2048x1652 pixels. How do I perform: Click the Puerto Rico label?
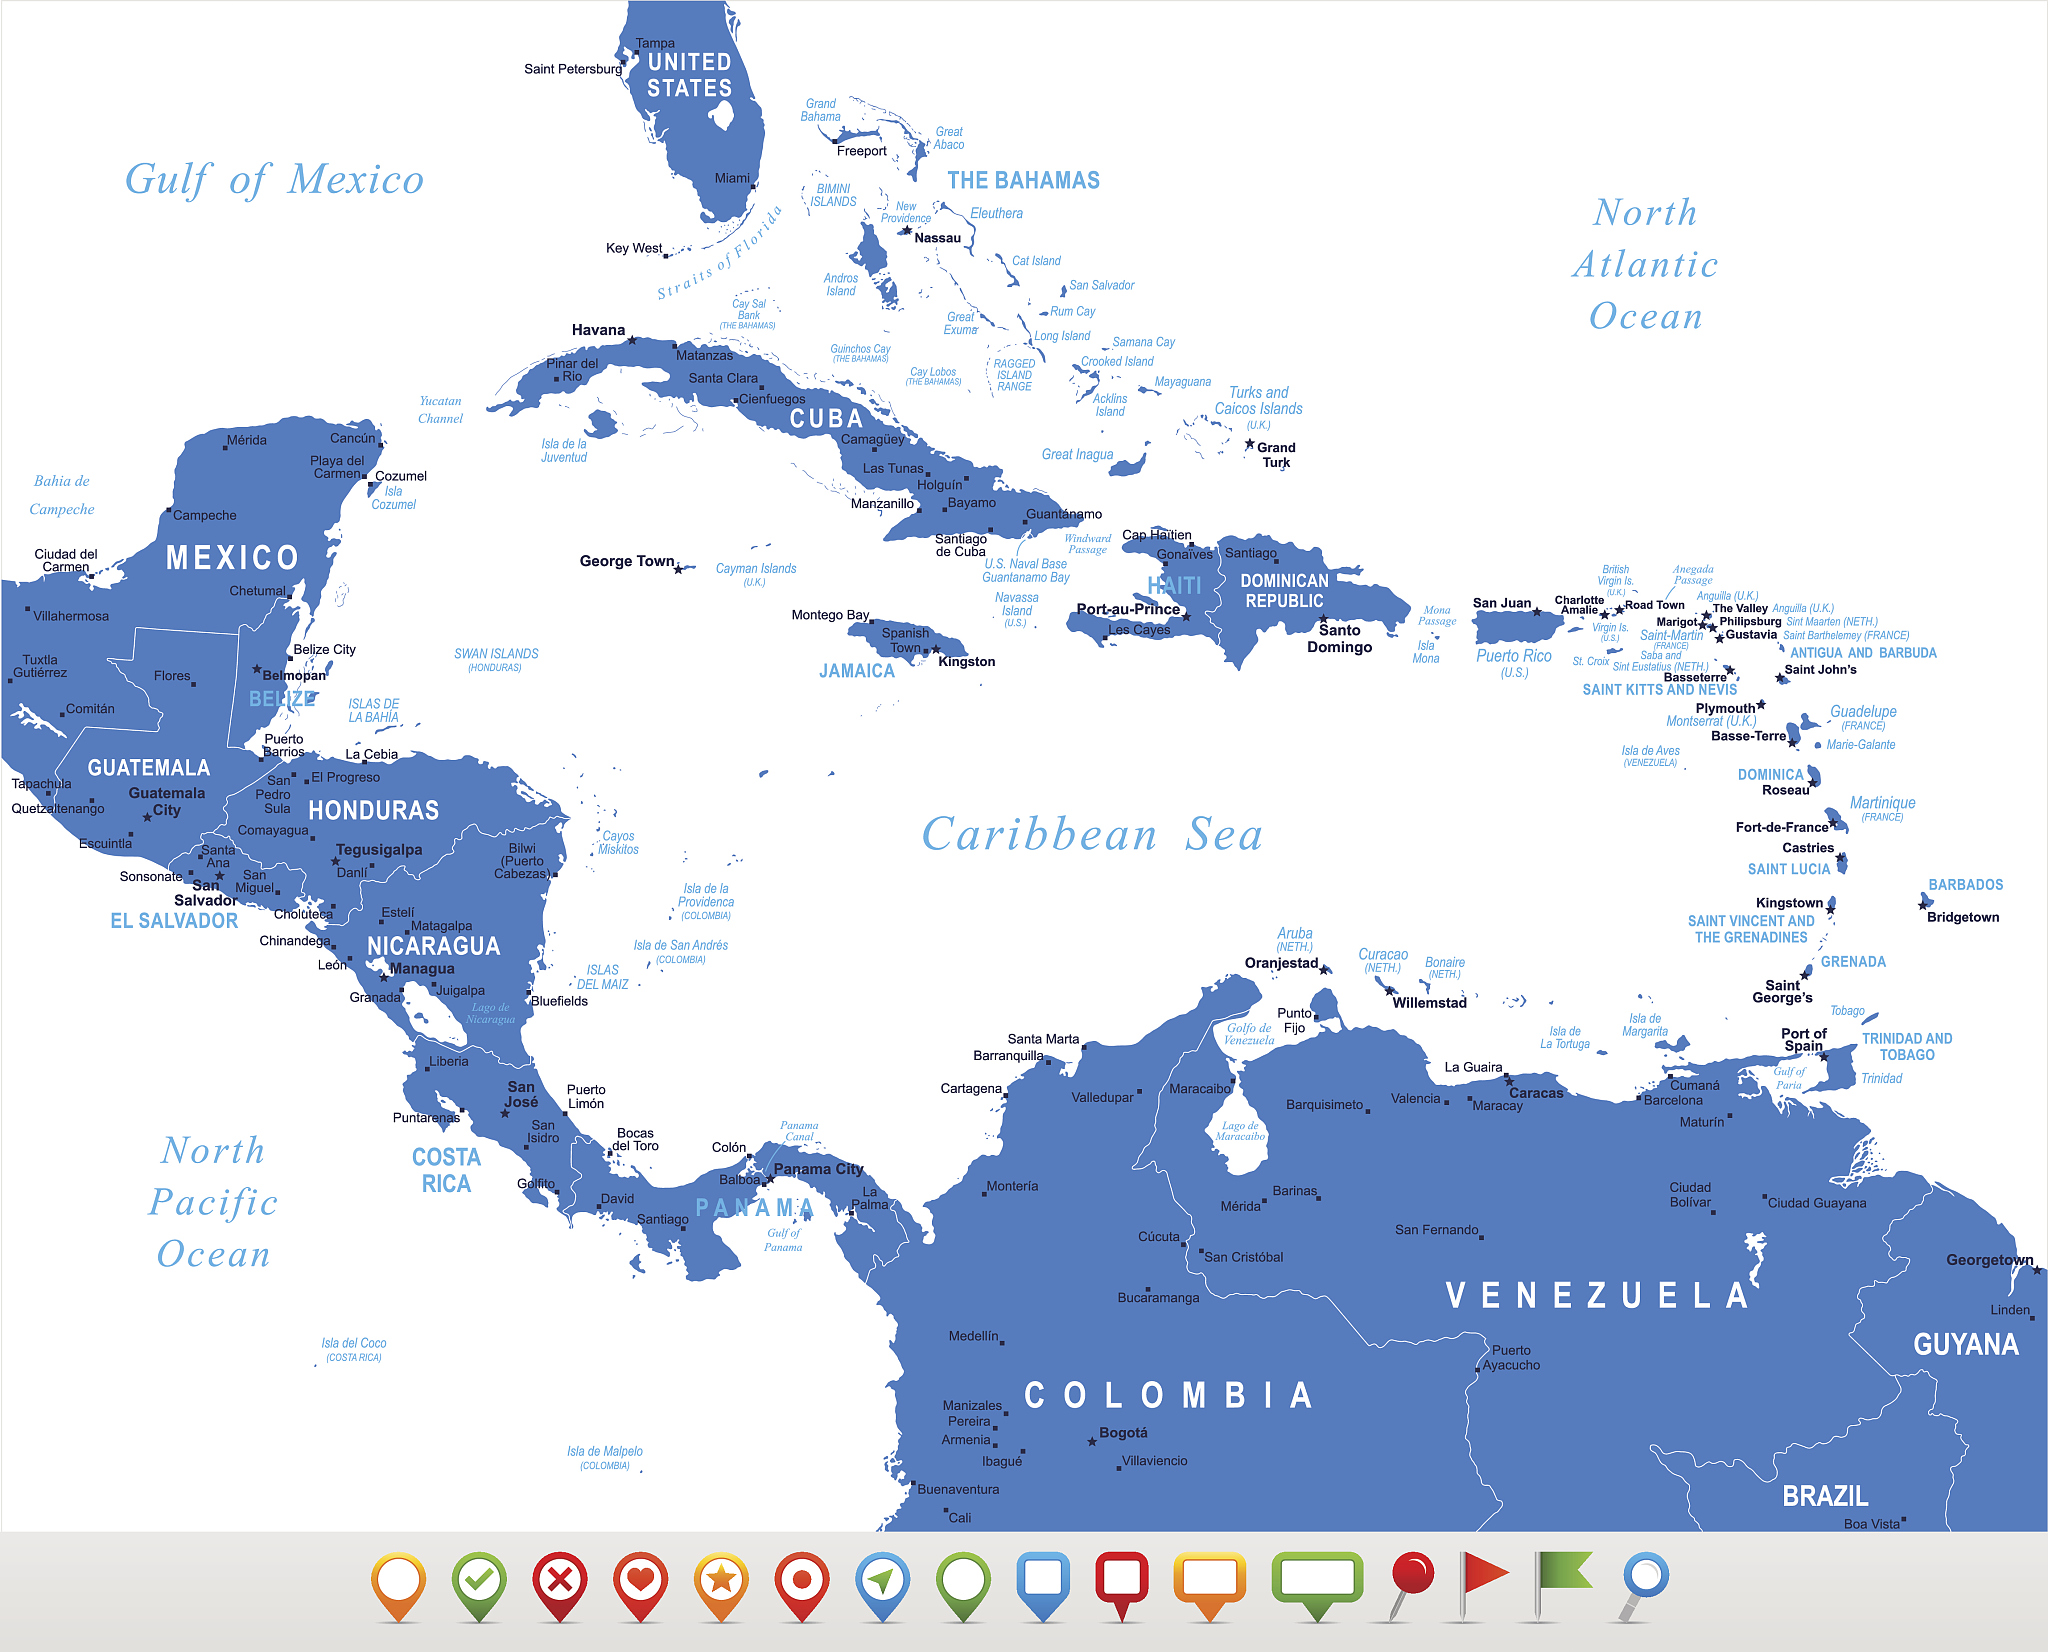(1514, 656)
